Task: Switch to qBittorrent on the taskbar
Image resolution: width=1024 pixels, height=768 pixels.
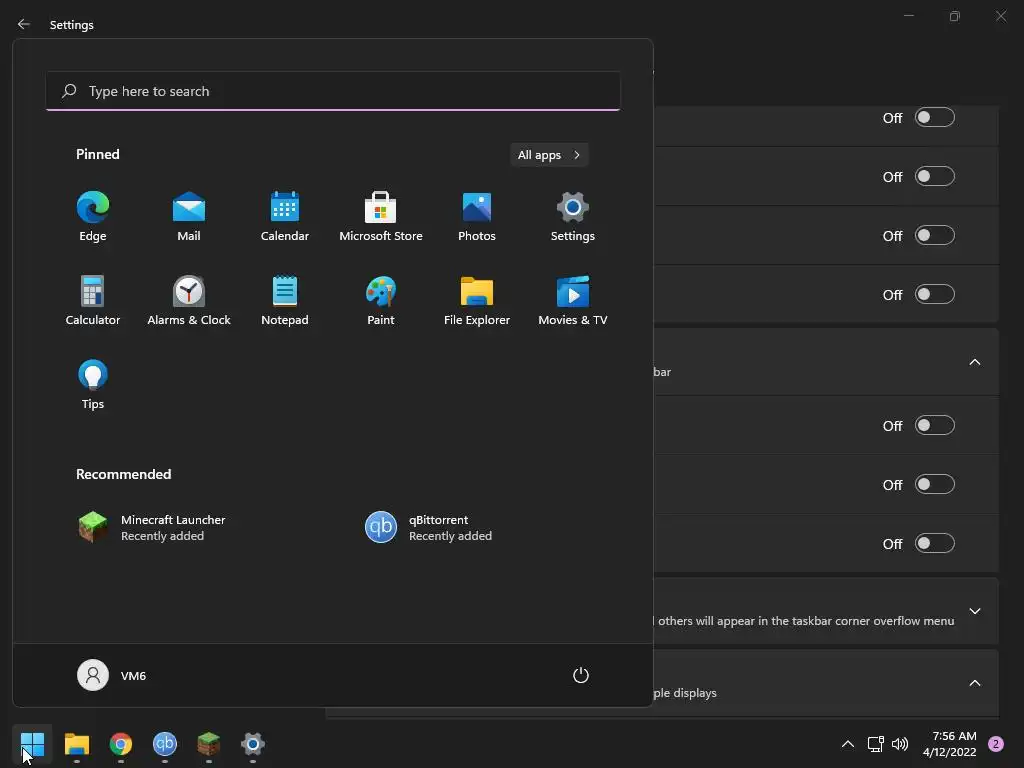Action: click(165, 744)
